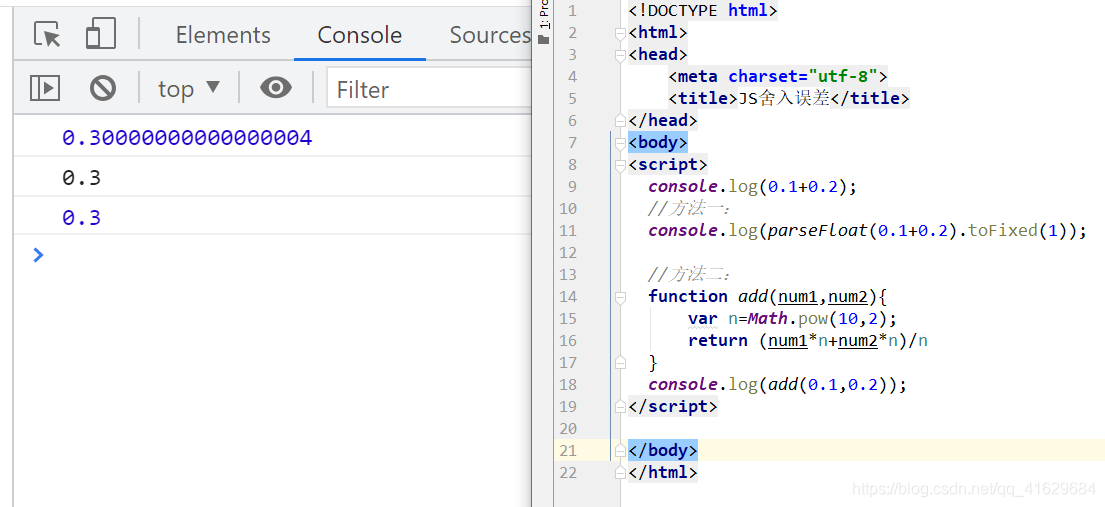Viewport: 1105px width, 507px height.
Task: Select line number 12 in the gutter
Action: point(567,252)
